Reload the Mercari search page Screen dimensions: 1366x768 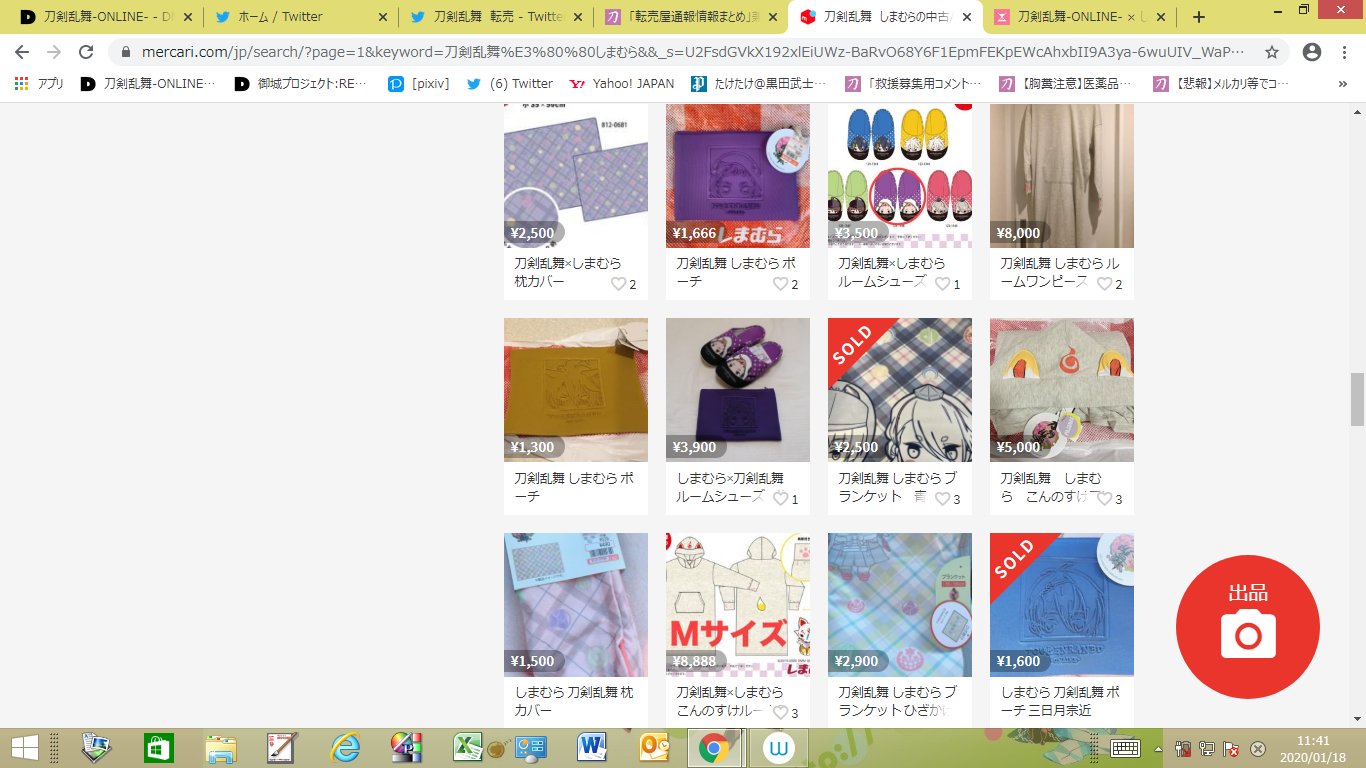pos(86,52)
